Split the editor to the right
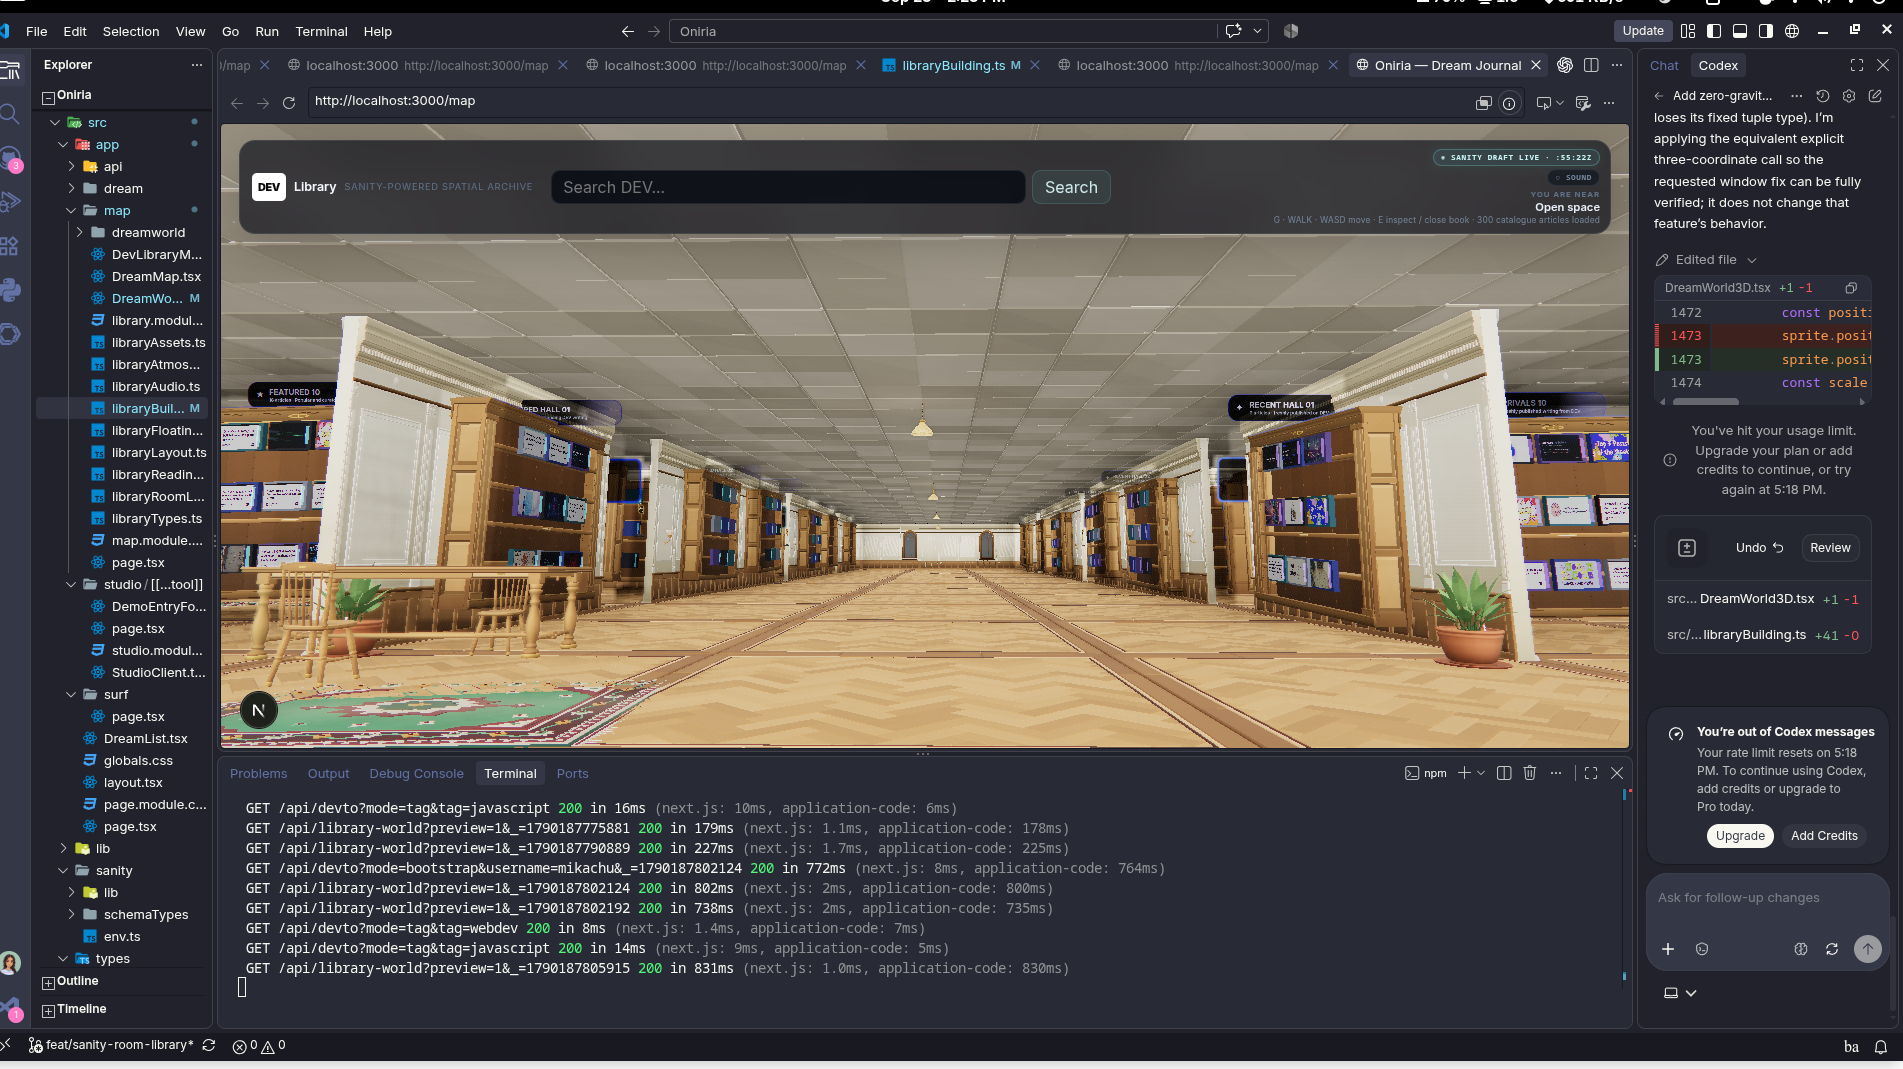 pos(1591,65)
